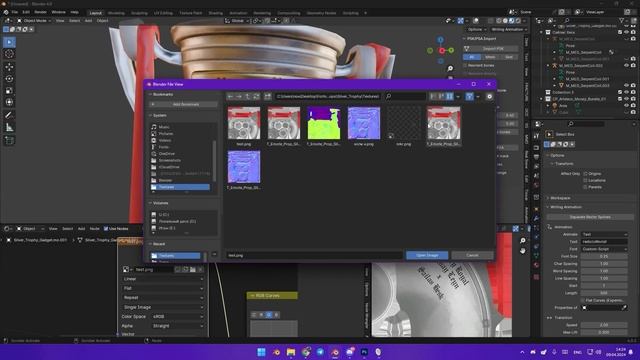This screenshot has height=360, width=640.
Task: Toggle Flat Curves checkbox in Writing Animation
Action: (583, 300)
